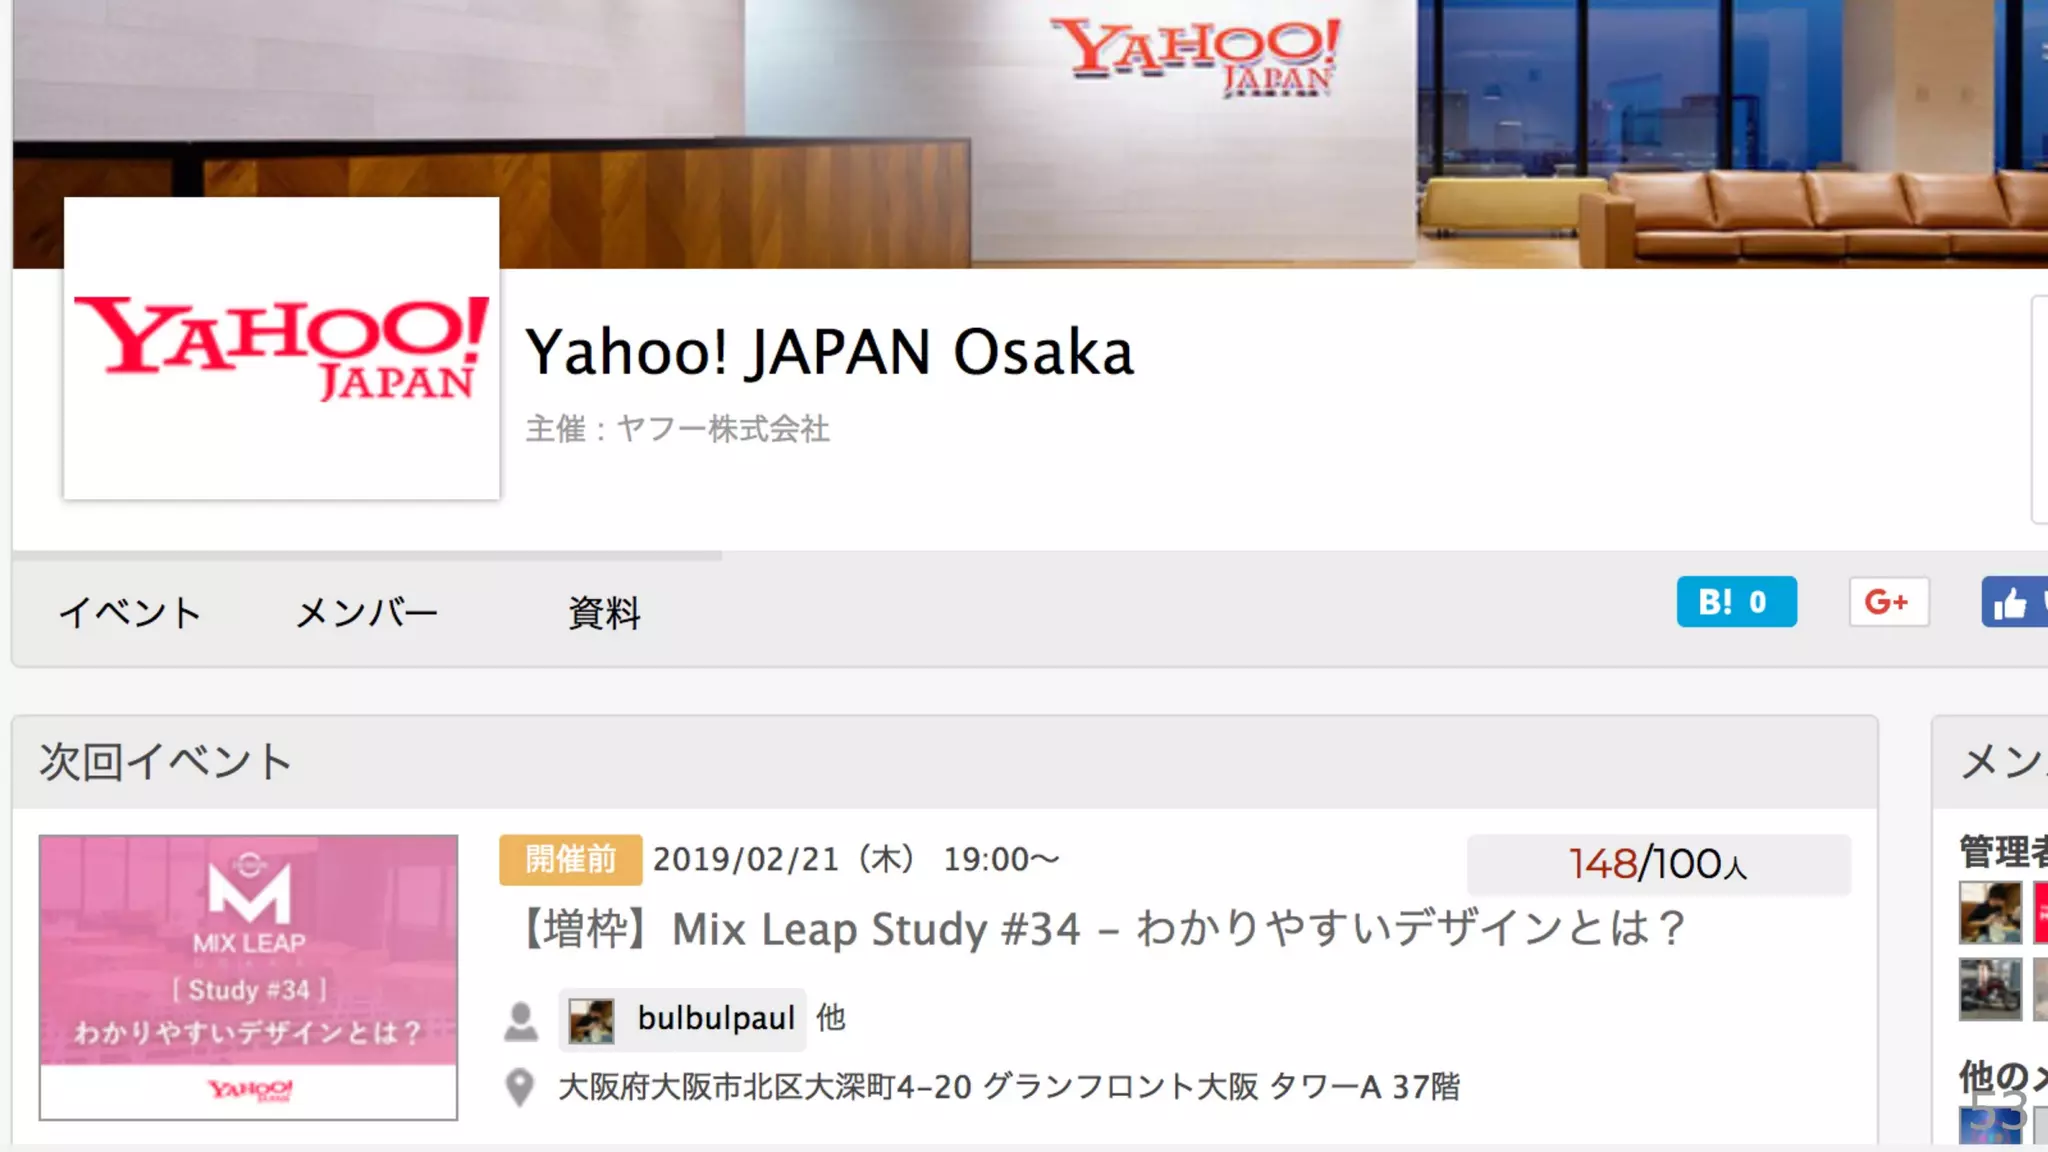This screenshot has height=1152, width=2048.
Task: Open the Yahoo! JAPAN Osaka group title
Action: [829, 352]
